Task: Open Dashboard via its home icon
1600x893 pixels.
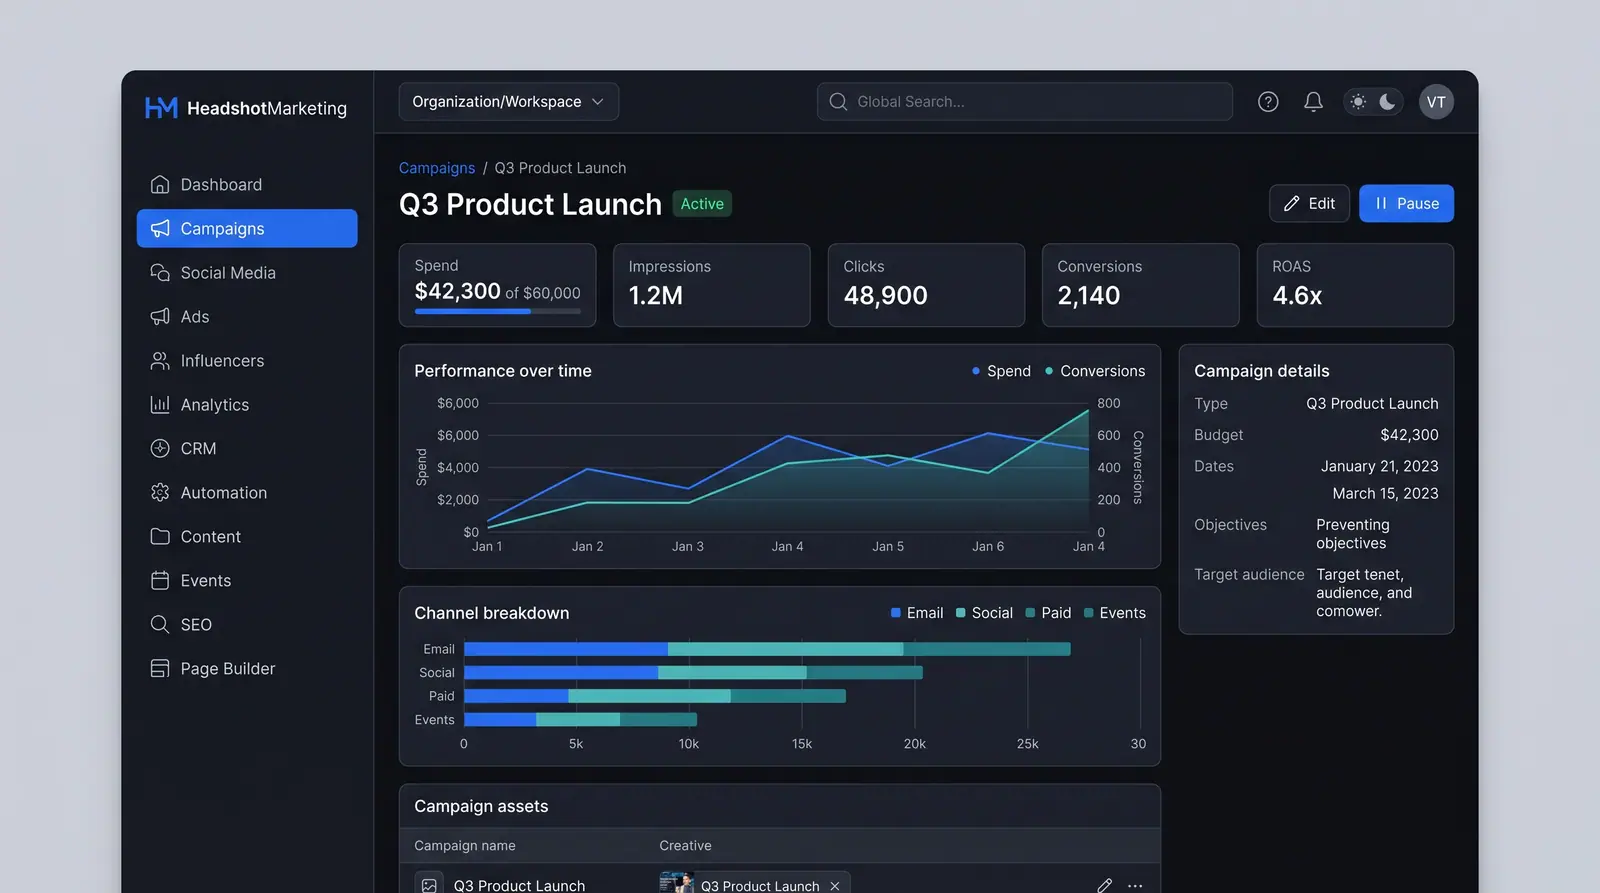Action: point(160,184)
